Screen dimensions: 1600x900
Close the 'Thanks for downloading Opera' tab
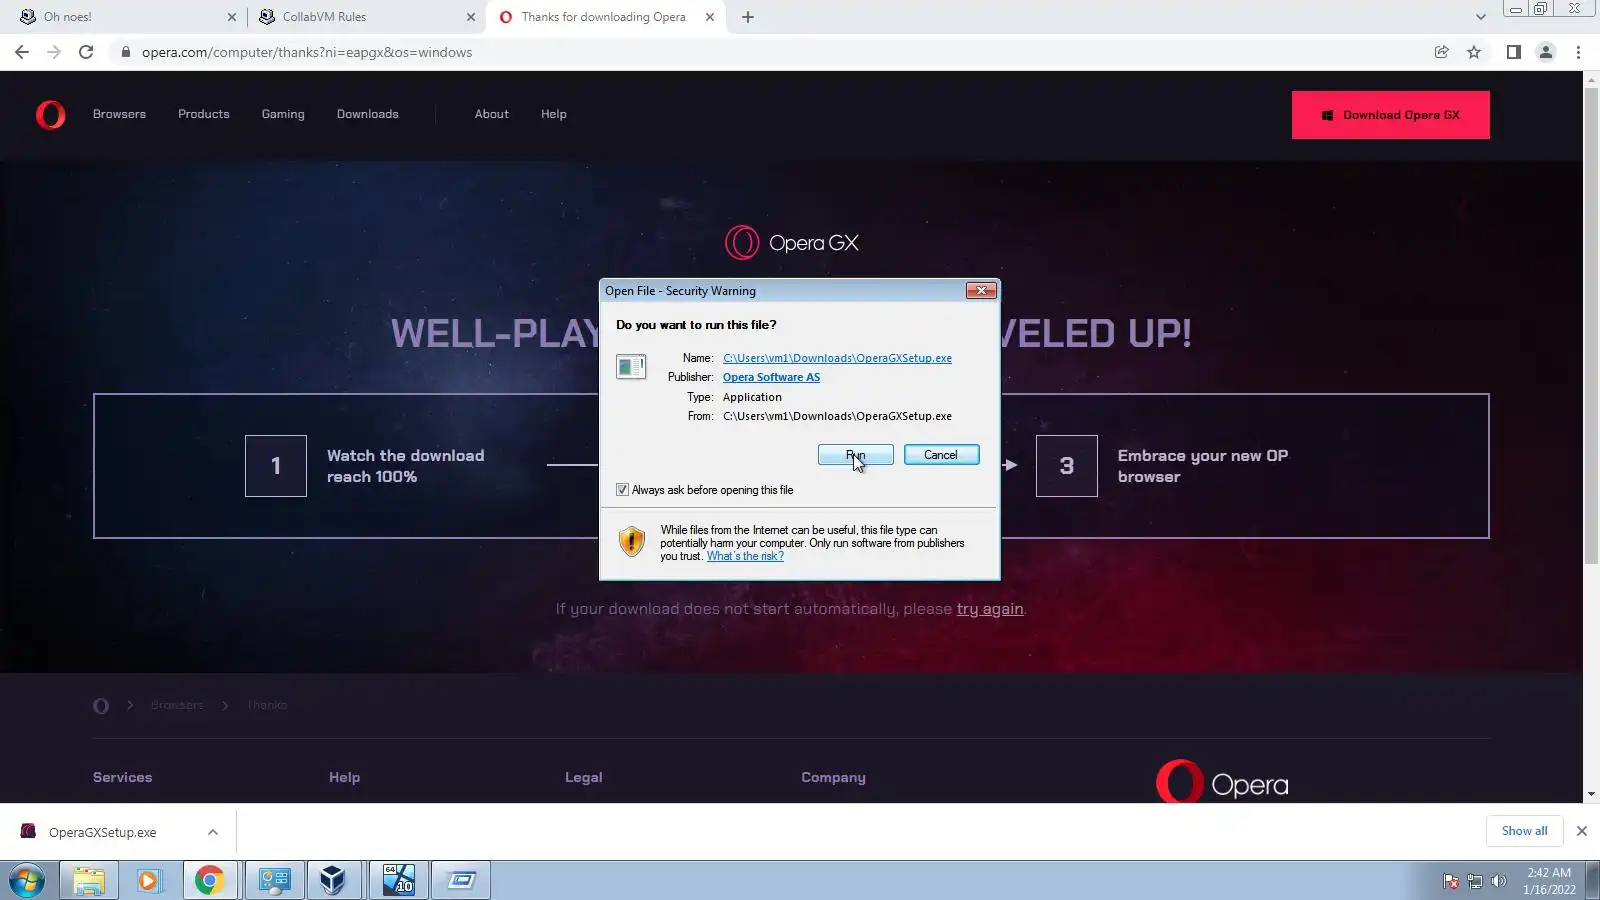710,17
